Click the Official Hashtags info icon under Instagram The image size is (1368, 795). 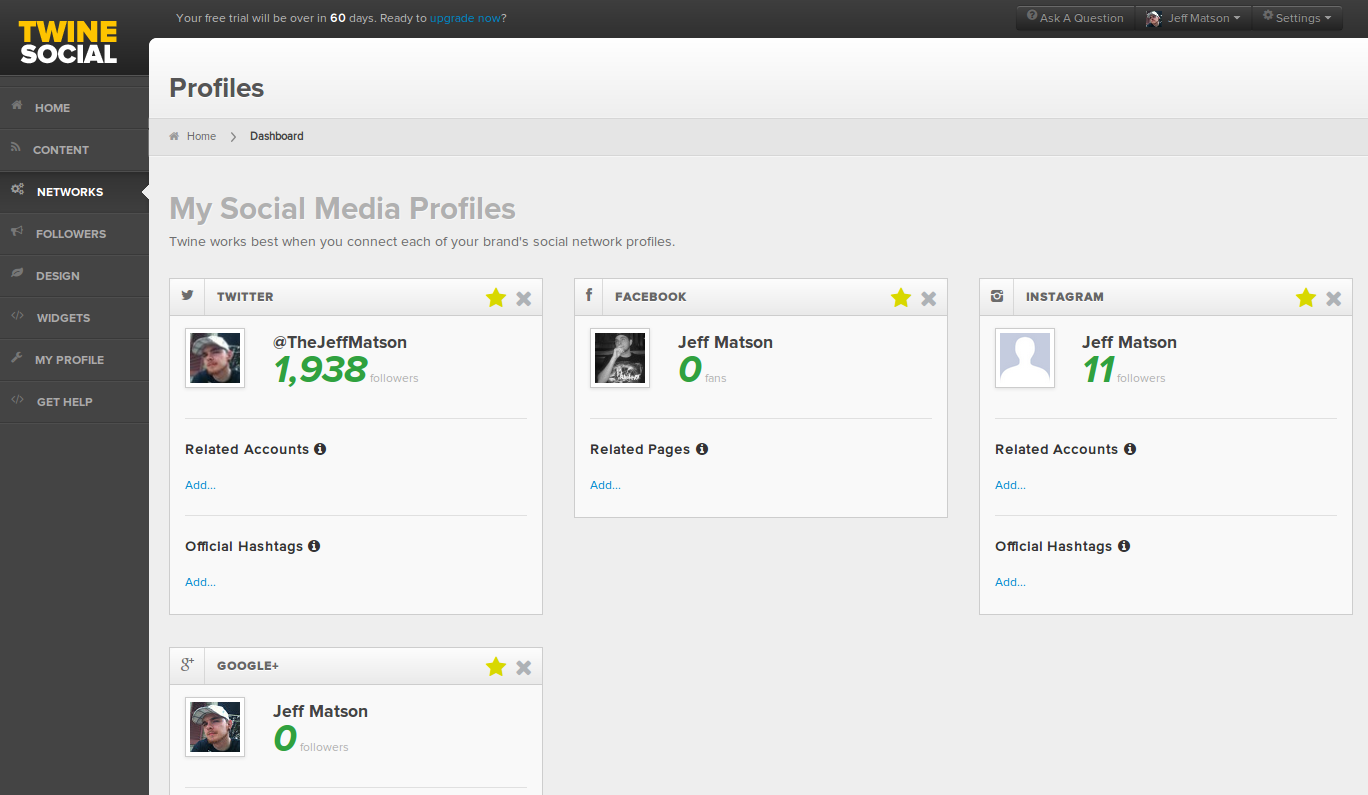click(x=1124, y=546)
